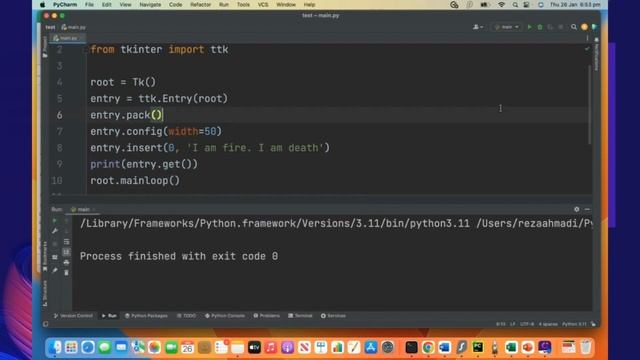Click line number 7 in the gutter
The image size is (640, 360).
click(x=60, y=131)
